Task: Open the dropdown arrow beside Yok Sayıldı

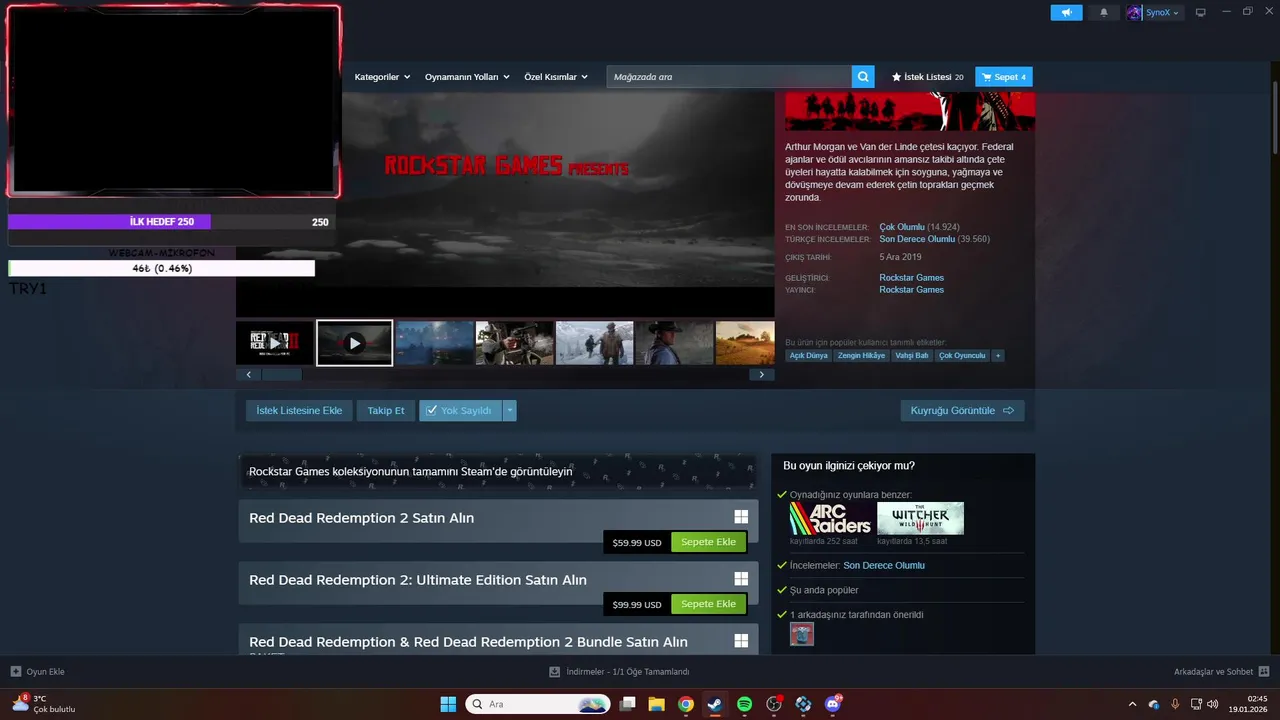Action: click(x=510, y=410)
